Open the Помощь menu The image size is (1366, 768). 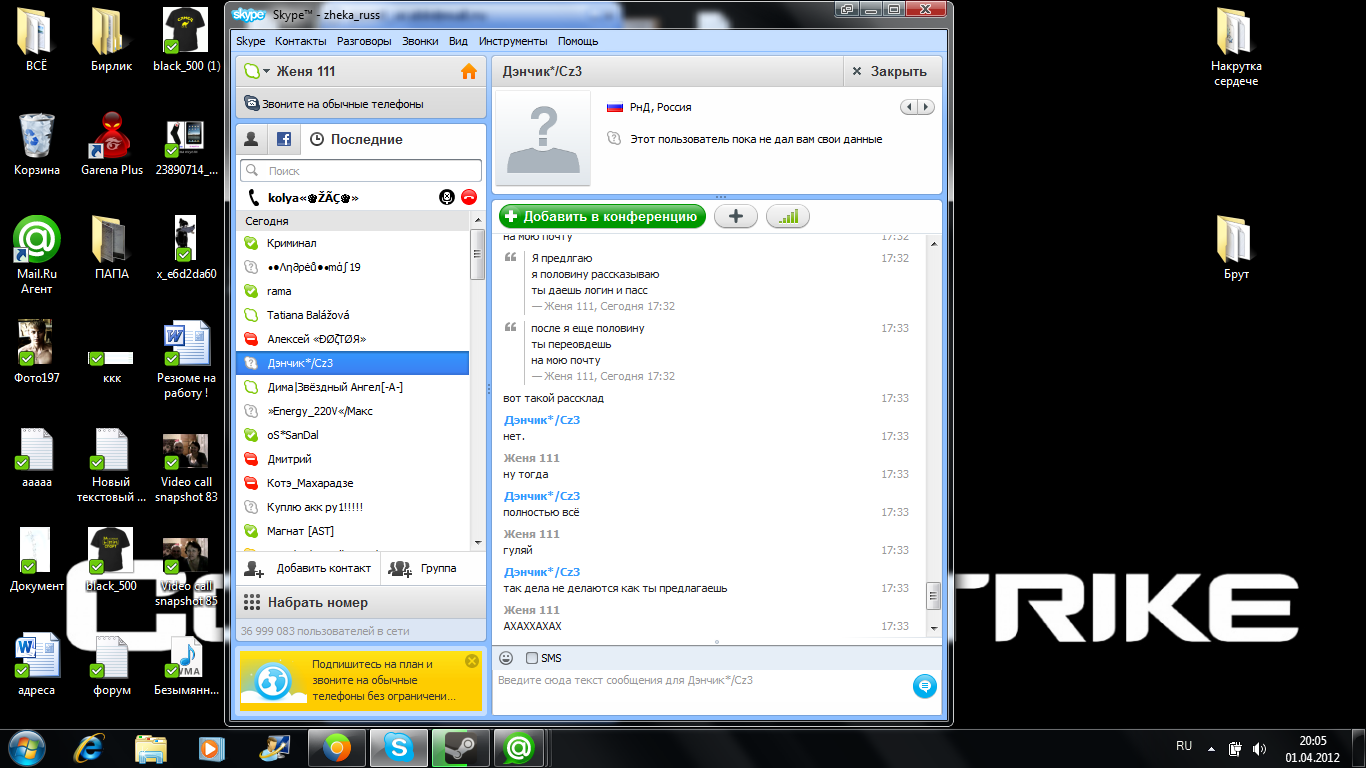[578, 41]
